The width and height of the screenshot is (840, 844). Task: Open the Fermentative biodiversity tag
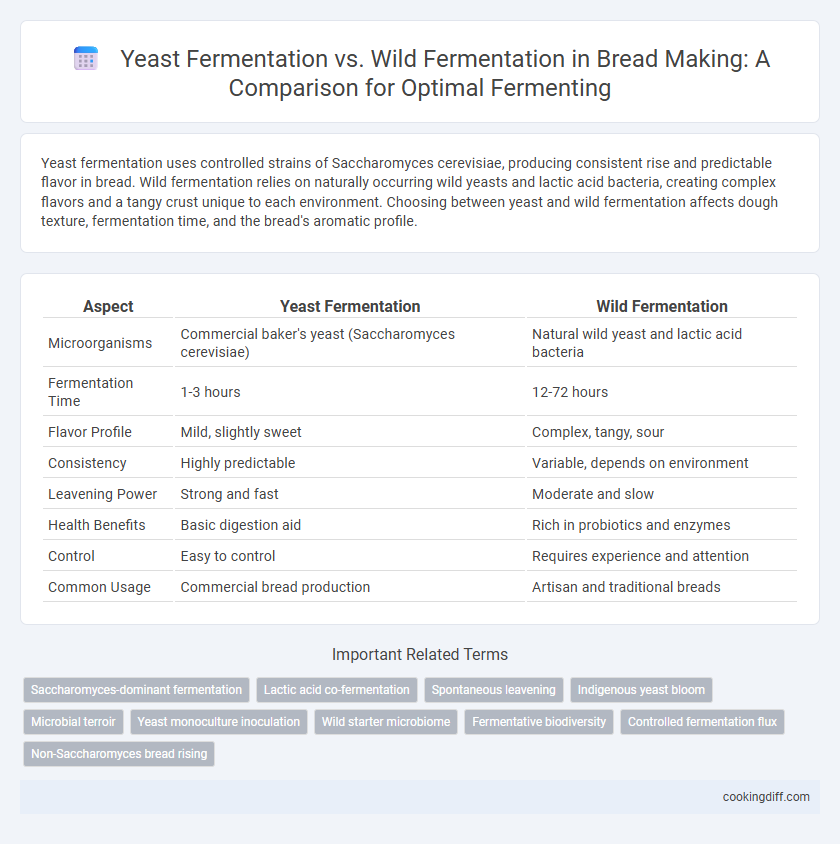click(539, 722)
